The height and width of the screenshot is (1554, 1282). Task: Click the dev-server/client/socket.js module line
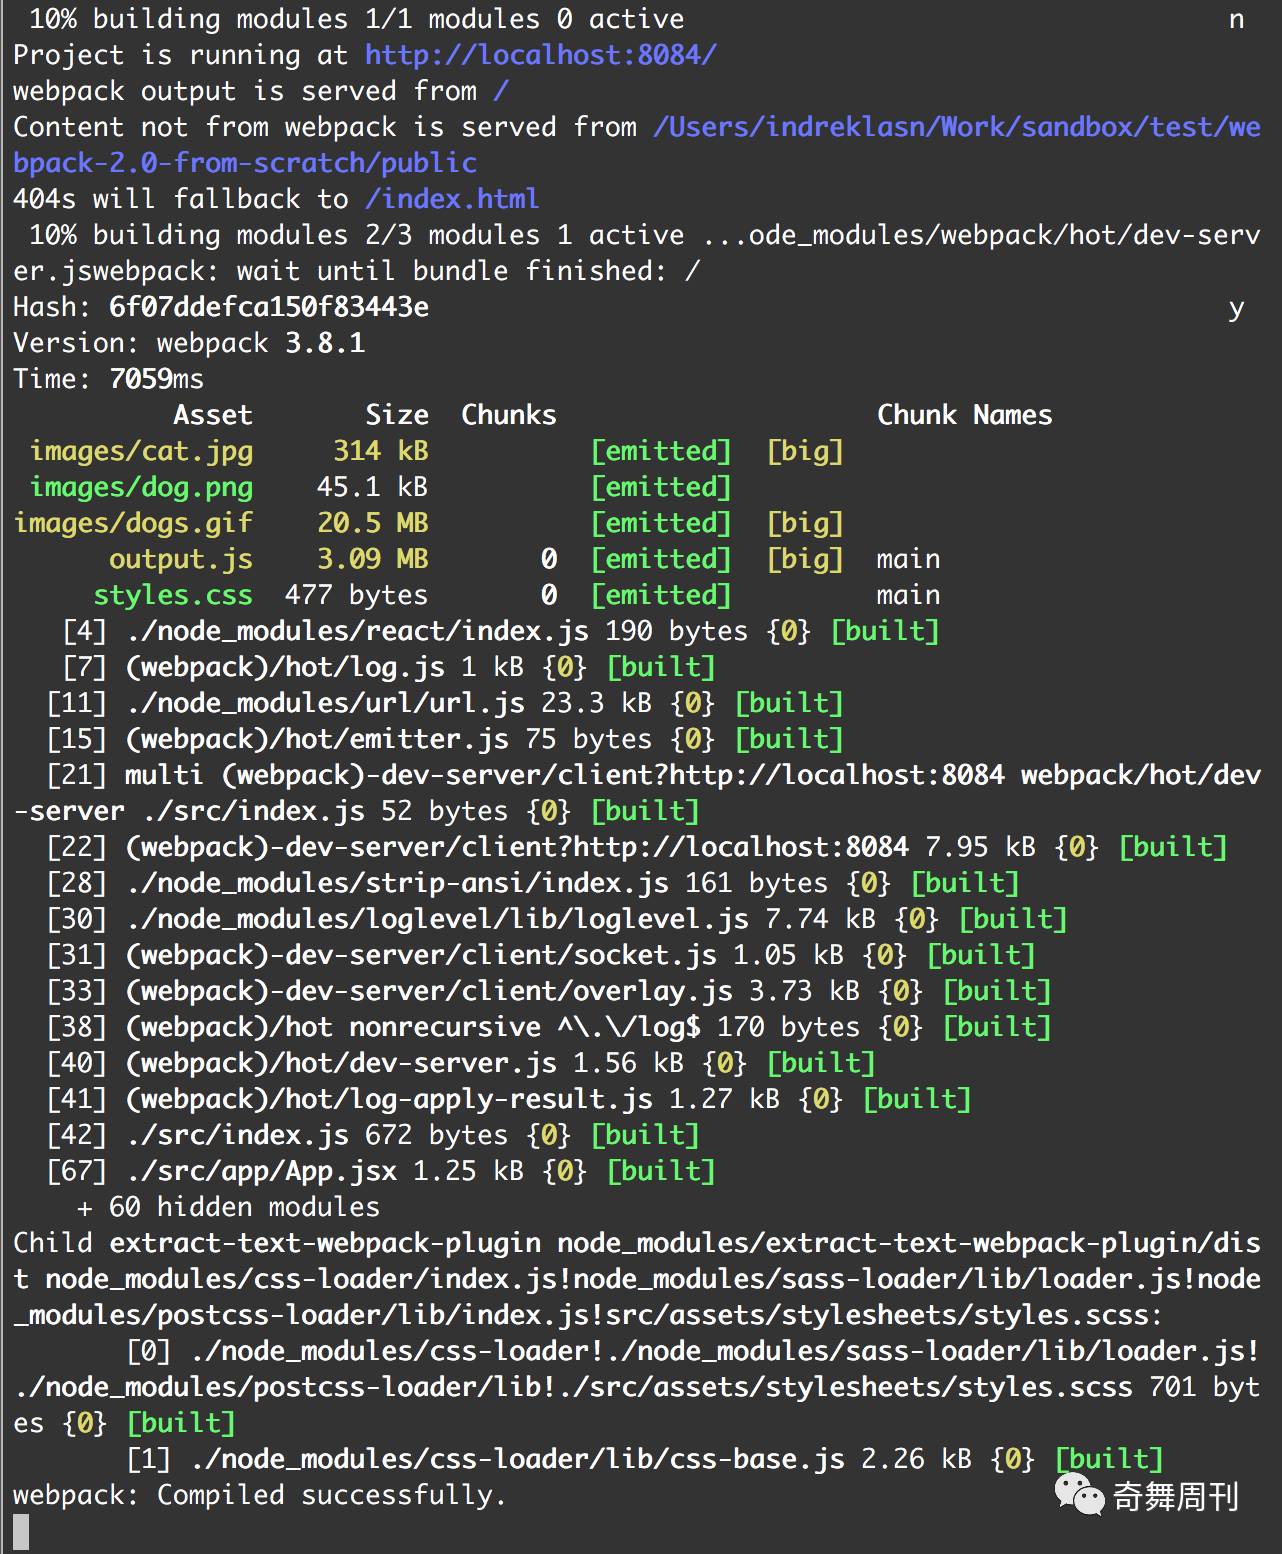click(x=541, y=955)
